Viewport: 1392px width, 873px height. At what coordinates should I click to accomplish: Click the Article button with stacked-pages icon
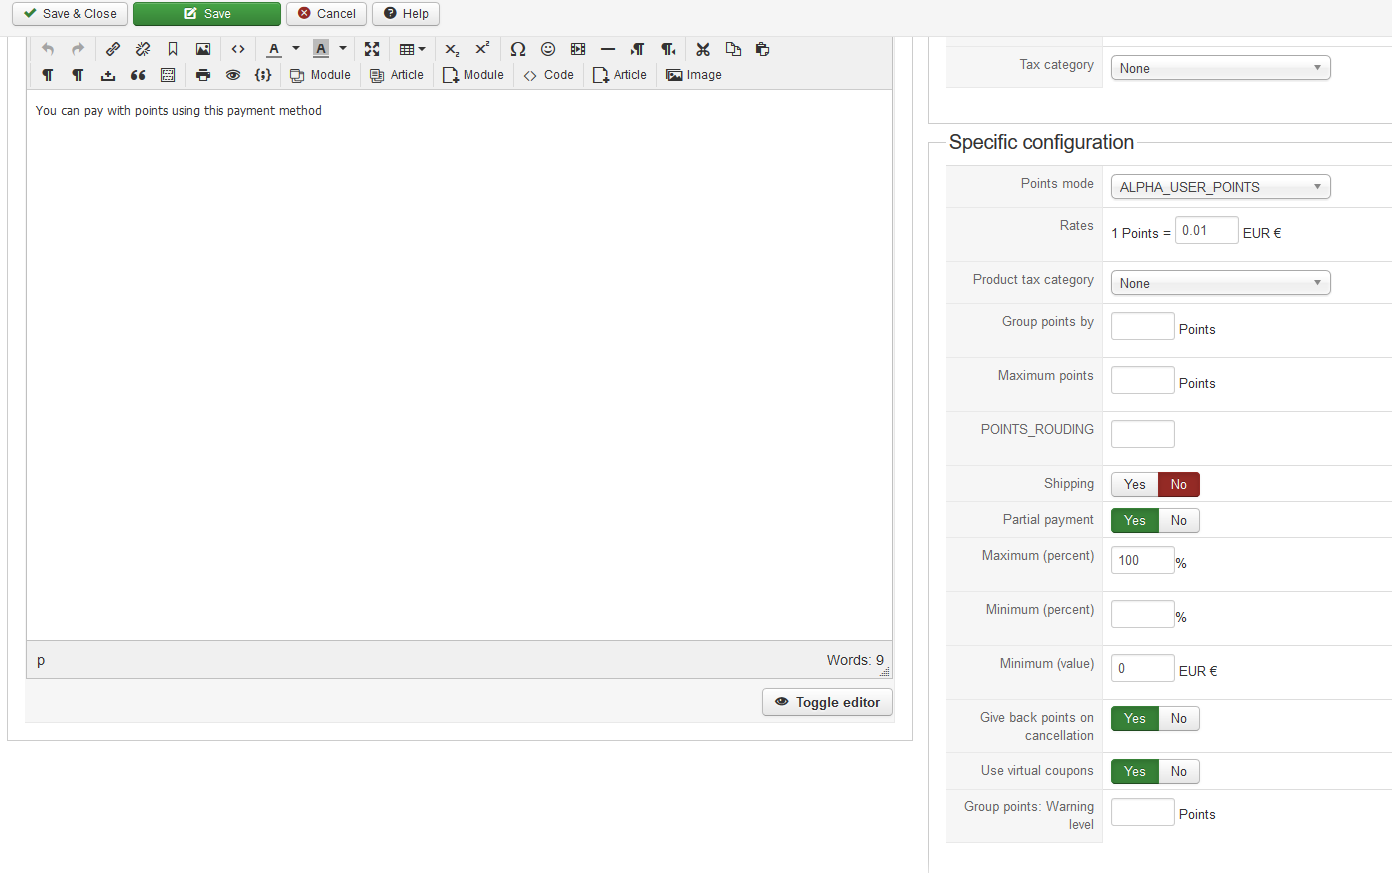pos(397,75)
